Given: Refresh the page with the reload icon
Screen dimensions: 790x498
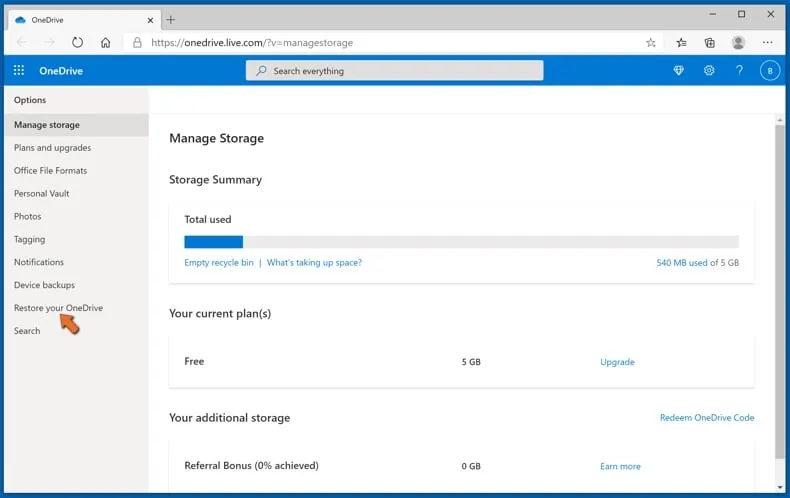Looking at the screenshot, I should (77, 43).
